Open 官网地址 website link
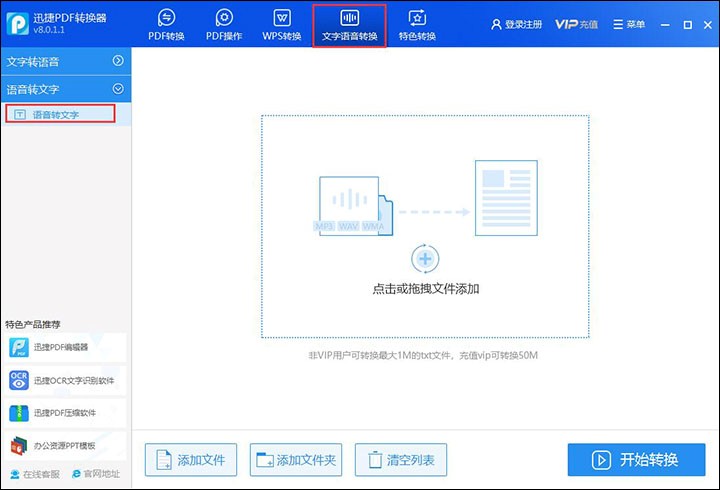 pyautogui.click(x=96, y=474)
